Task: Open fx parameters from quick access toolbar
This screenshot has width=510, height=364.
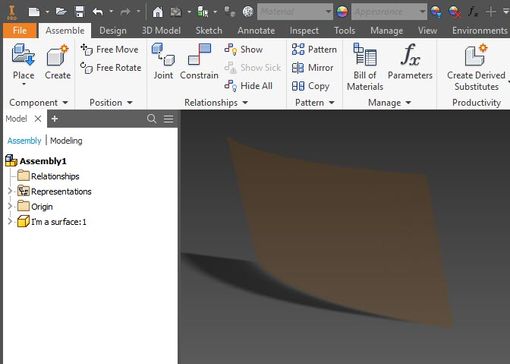Action: pos(473,12)
